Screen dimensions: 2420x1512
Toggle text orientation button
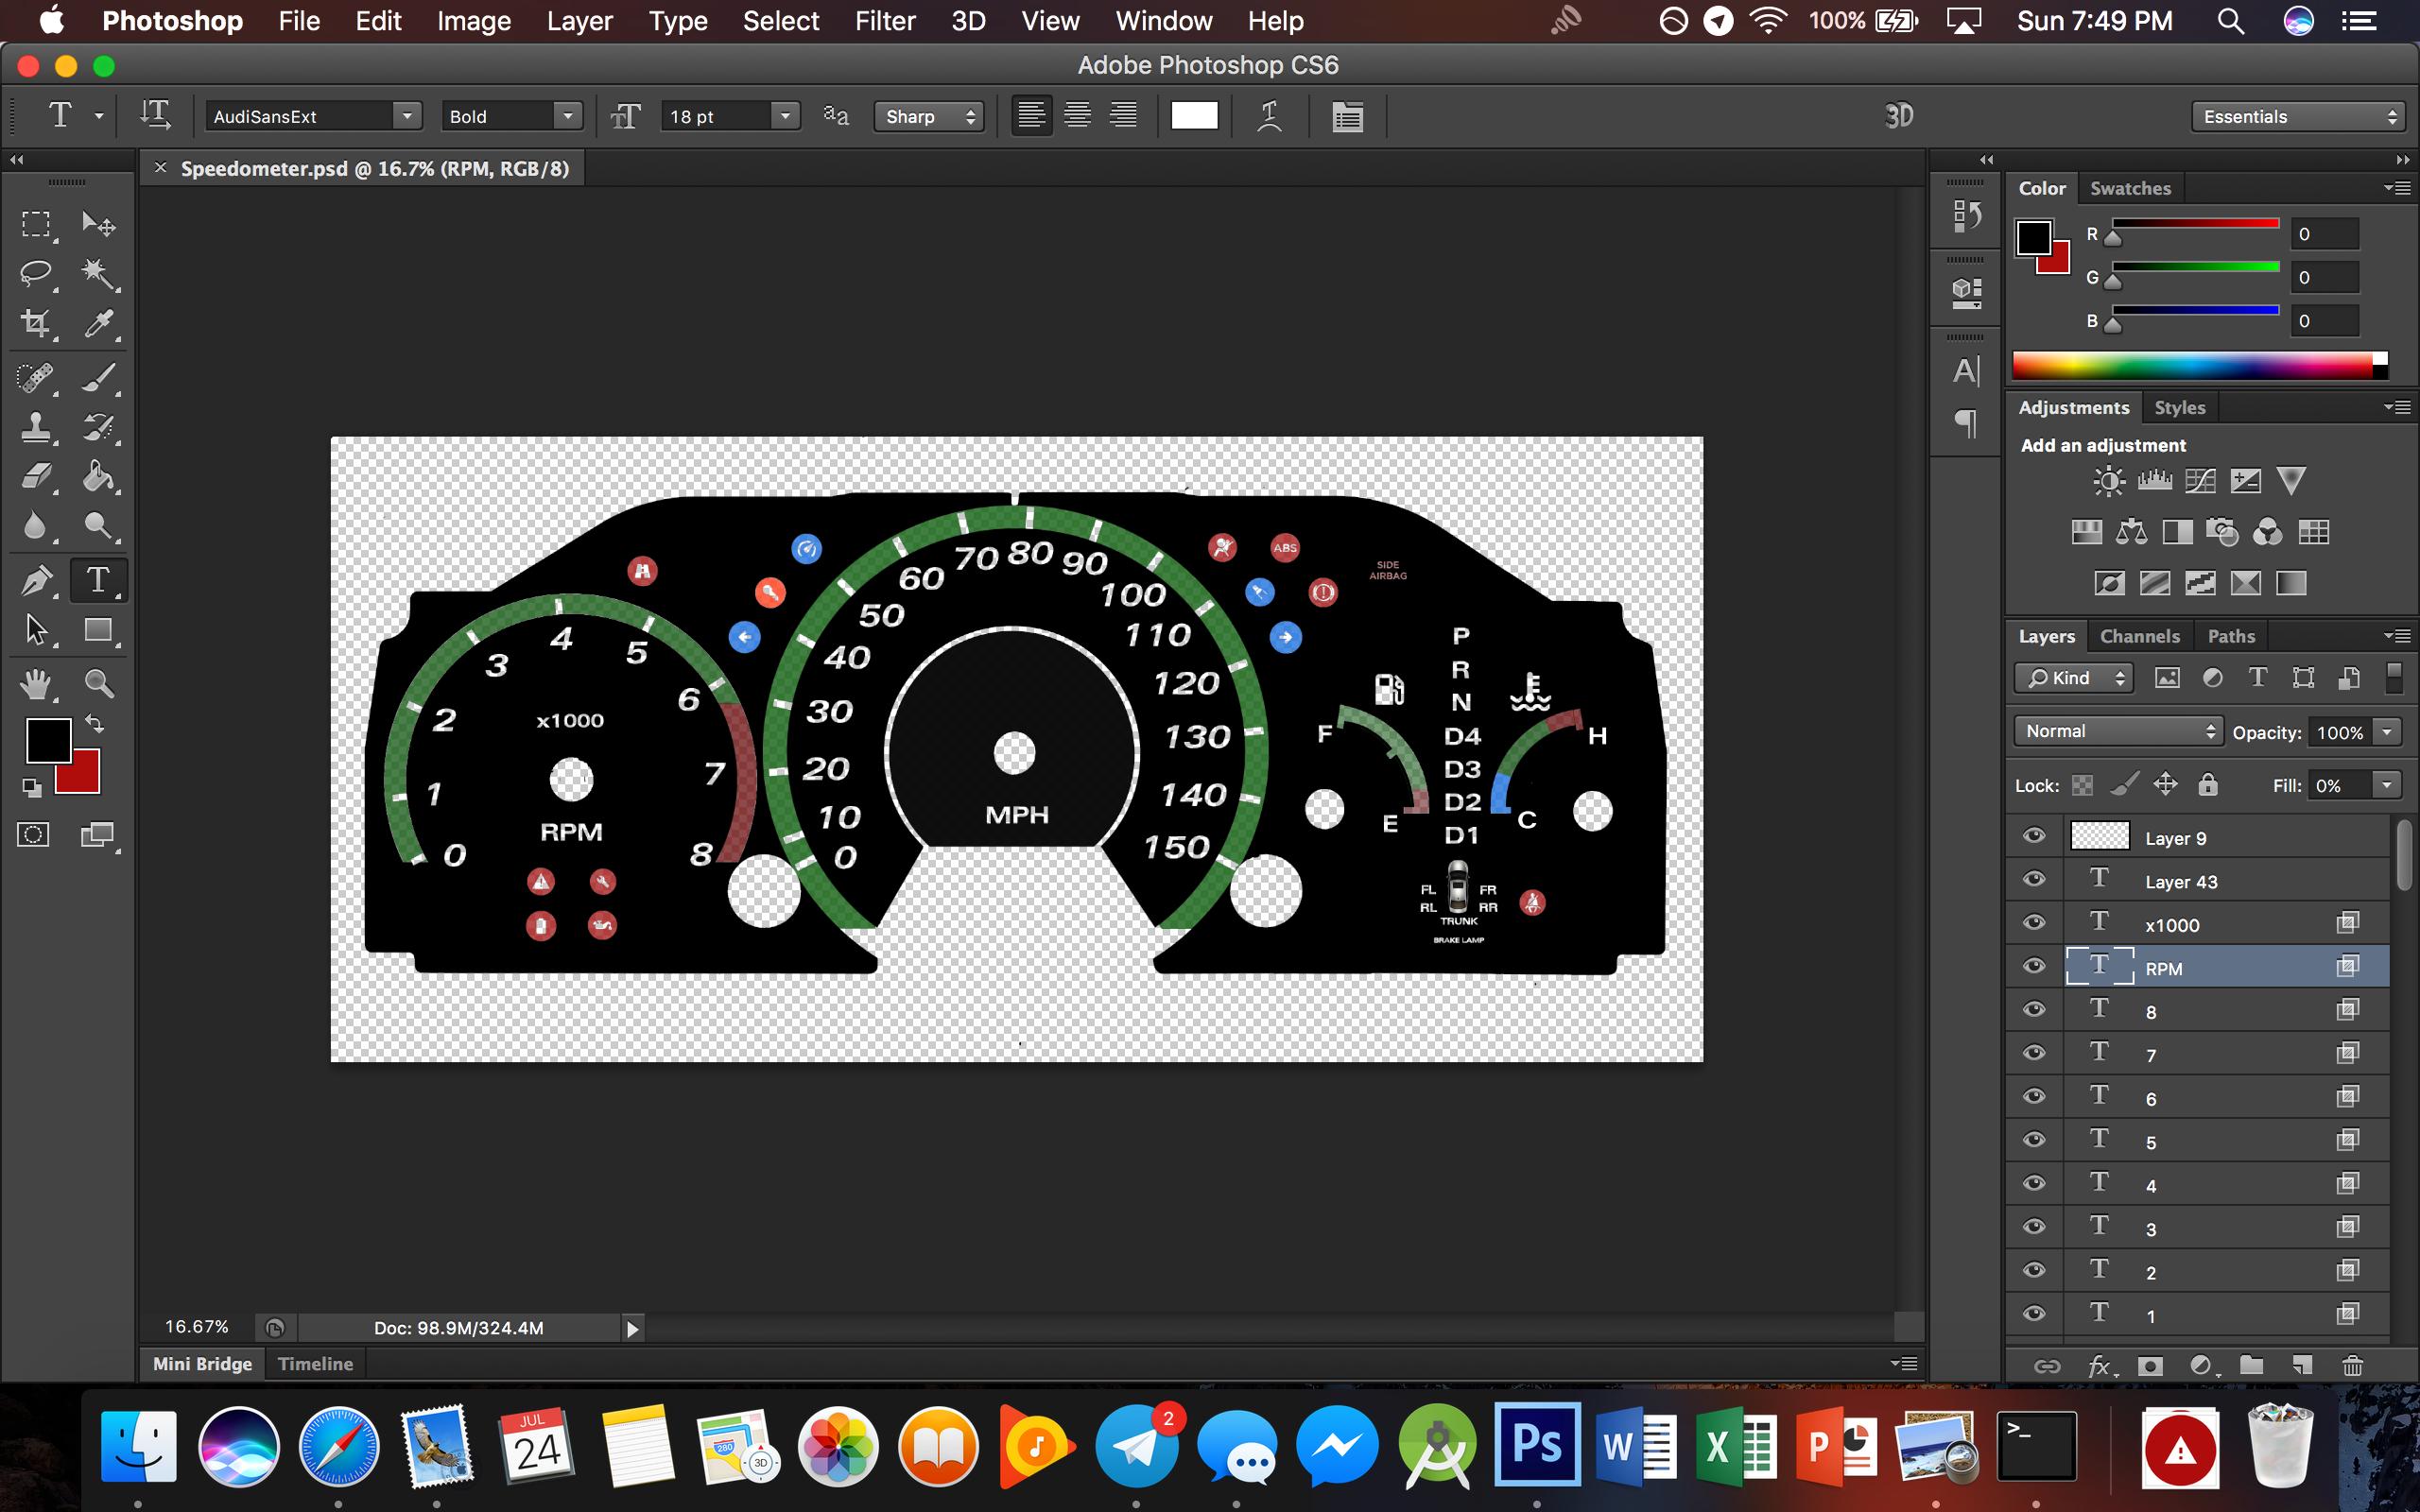(155, 115)
